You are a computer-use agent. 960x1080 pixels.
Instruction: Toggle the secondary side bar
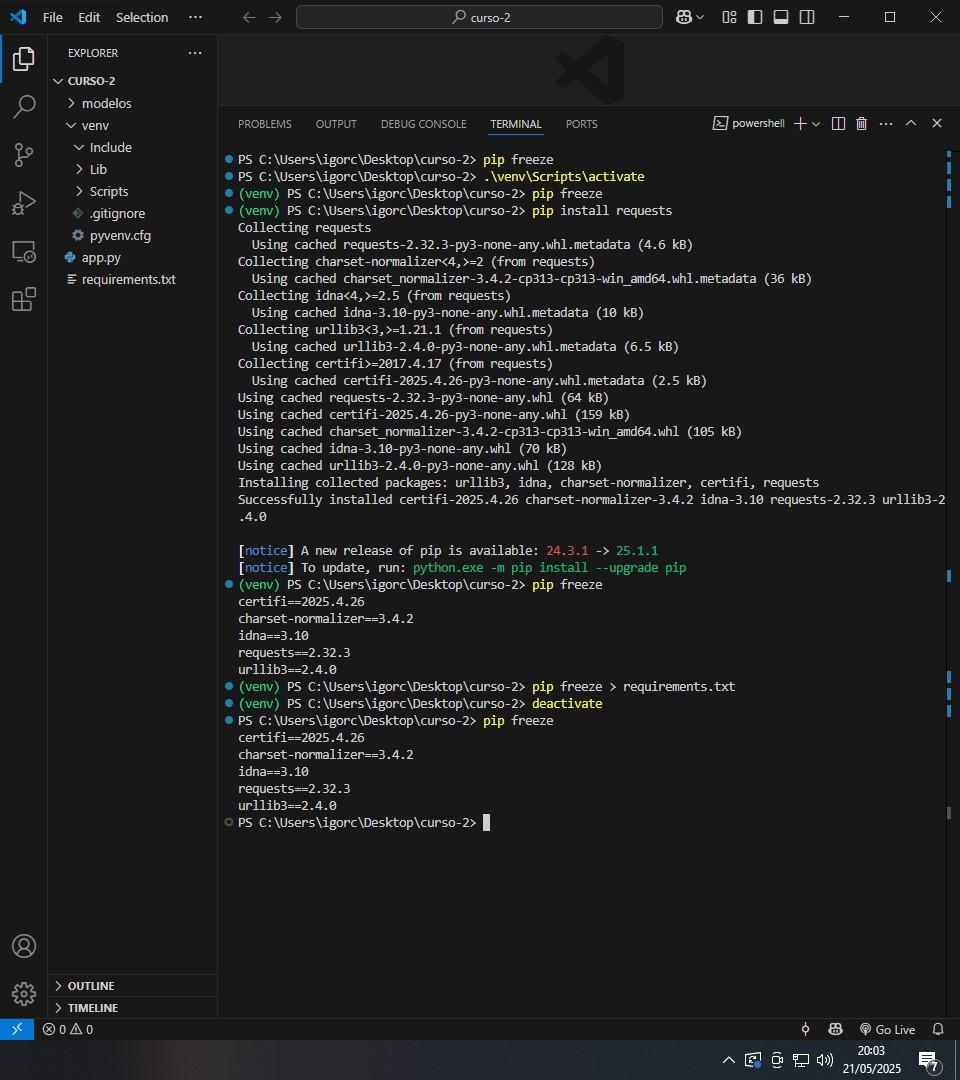[x=807, y=17]
